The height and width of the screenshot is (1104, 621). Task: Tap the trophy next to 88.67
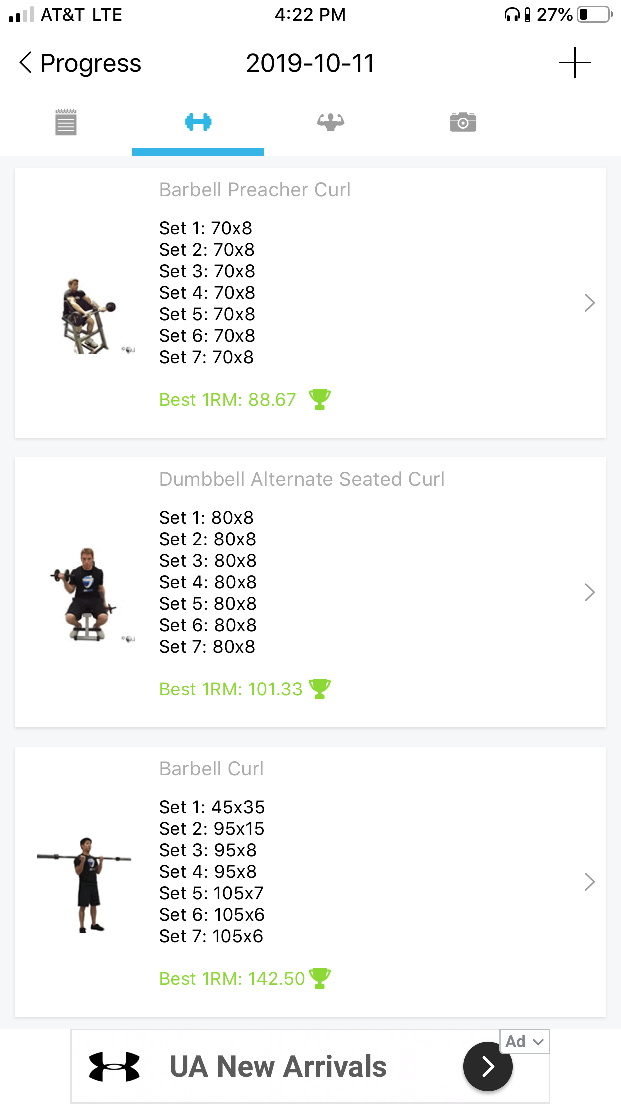tap(320, 400)
